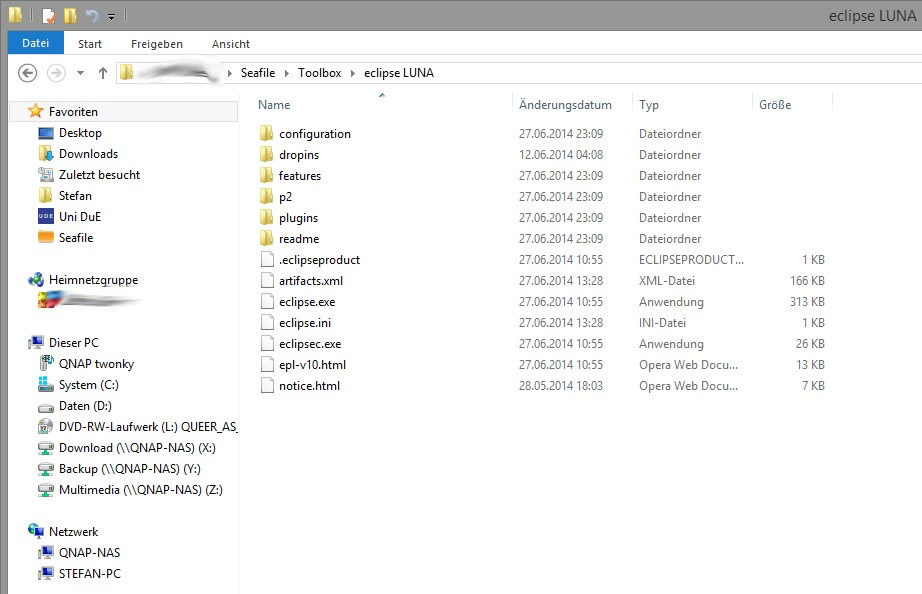Open the STEFAN-PC network computer

click(x=89, y=574)
